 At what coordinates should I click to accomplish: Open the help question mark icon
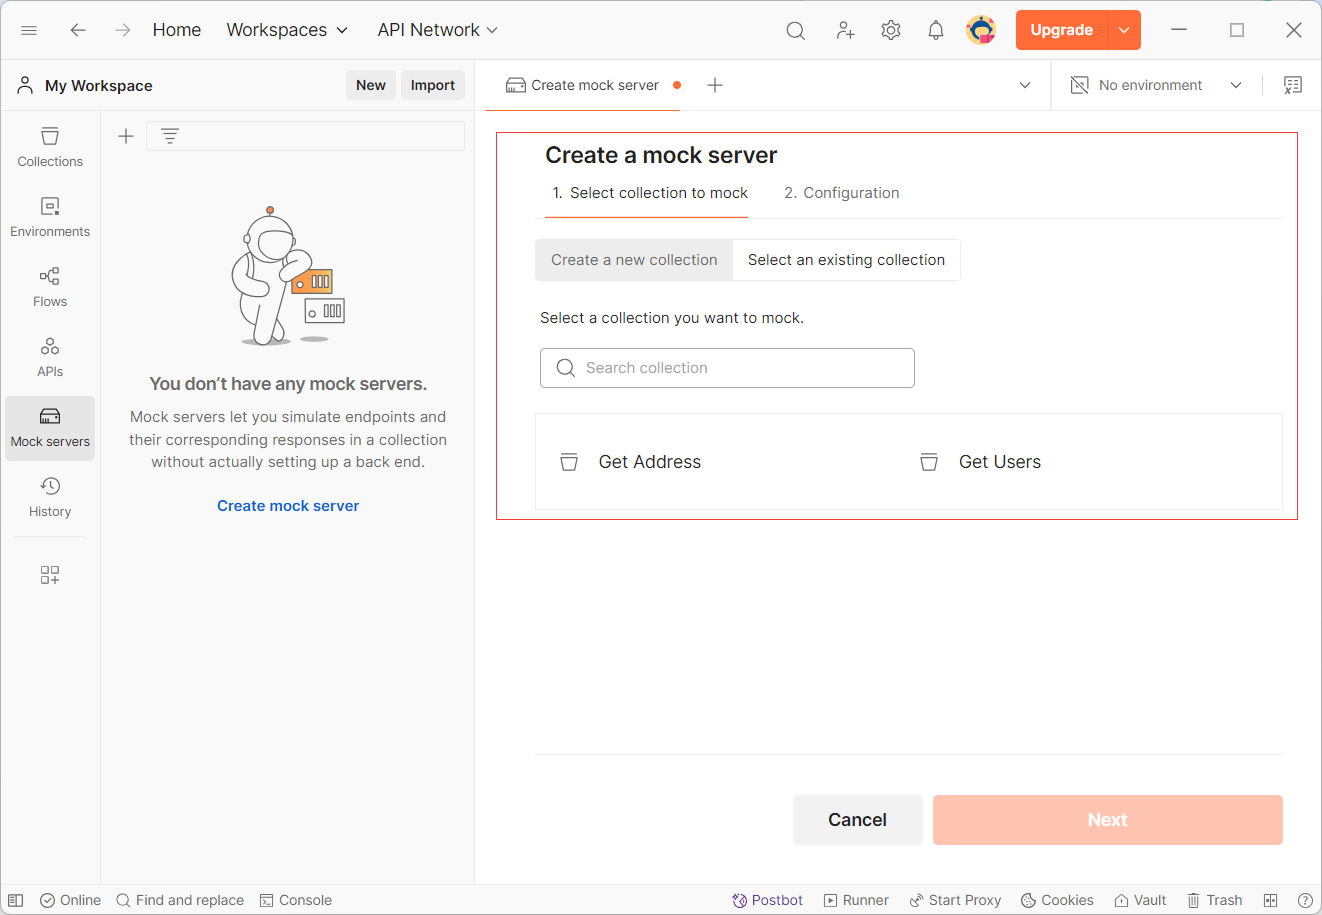1305,900
